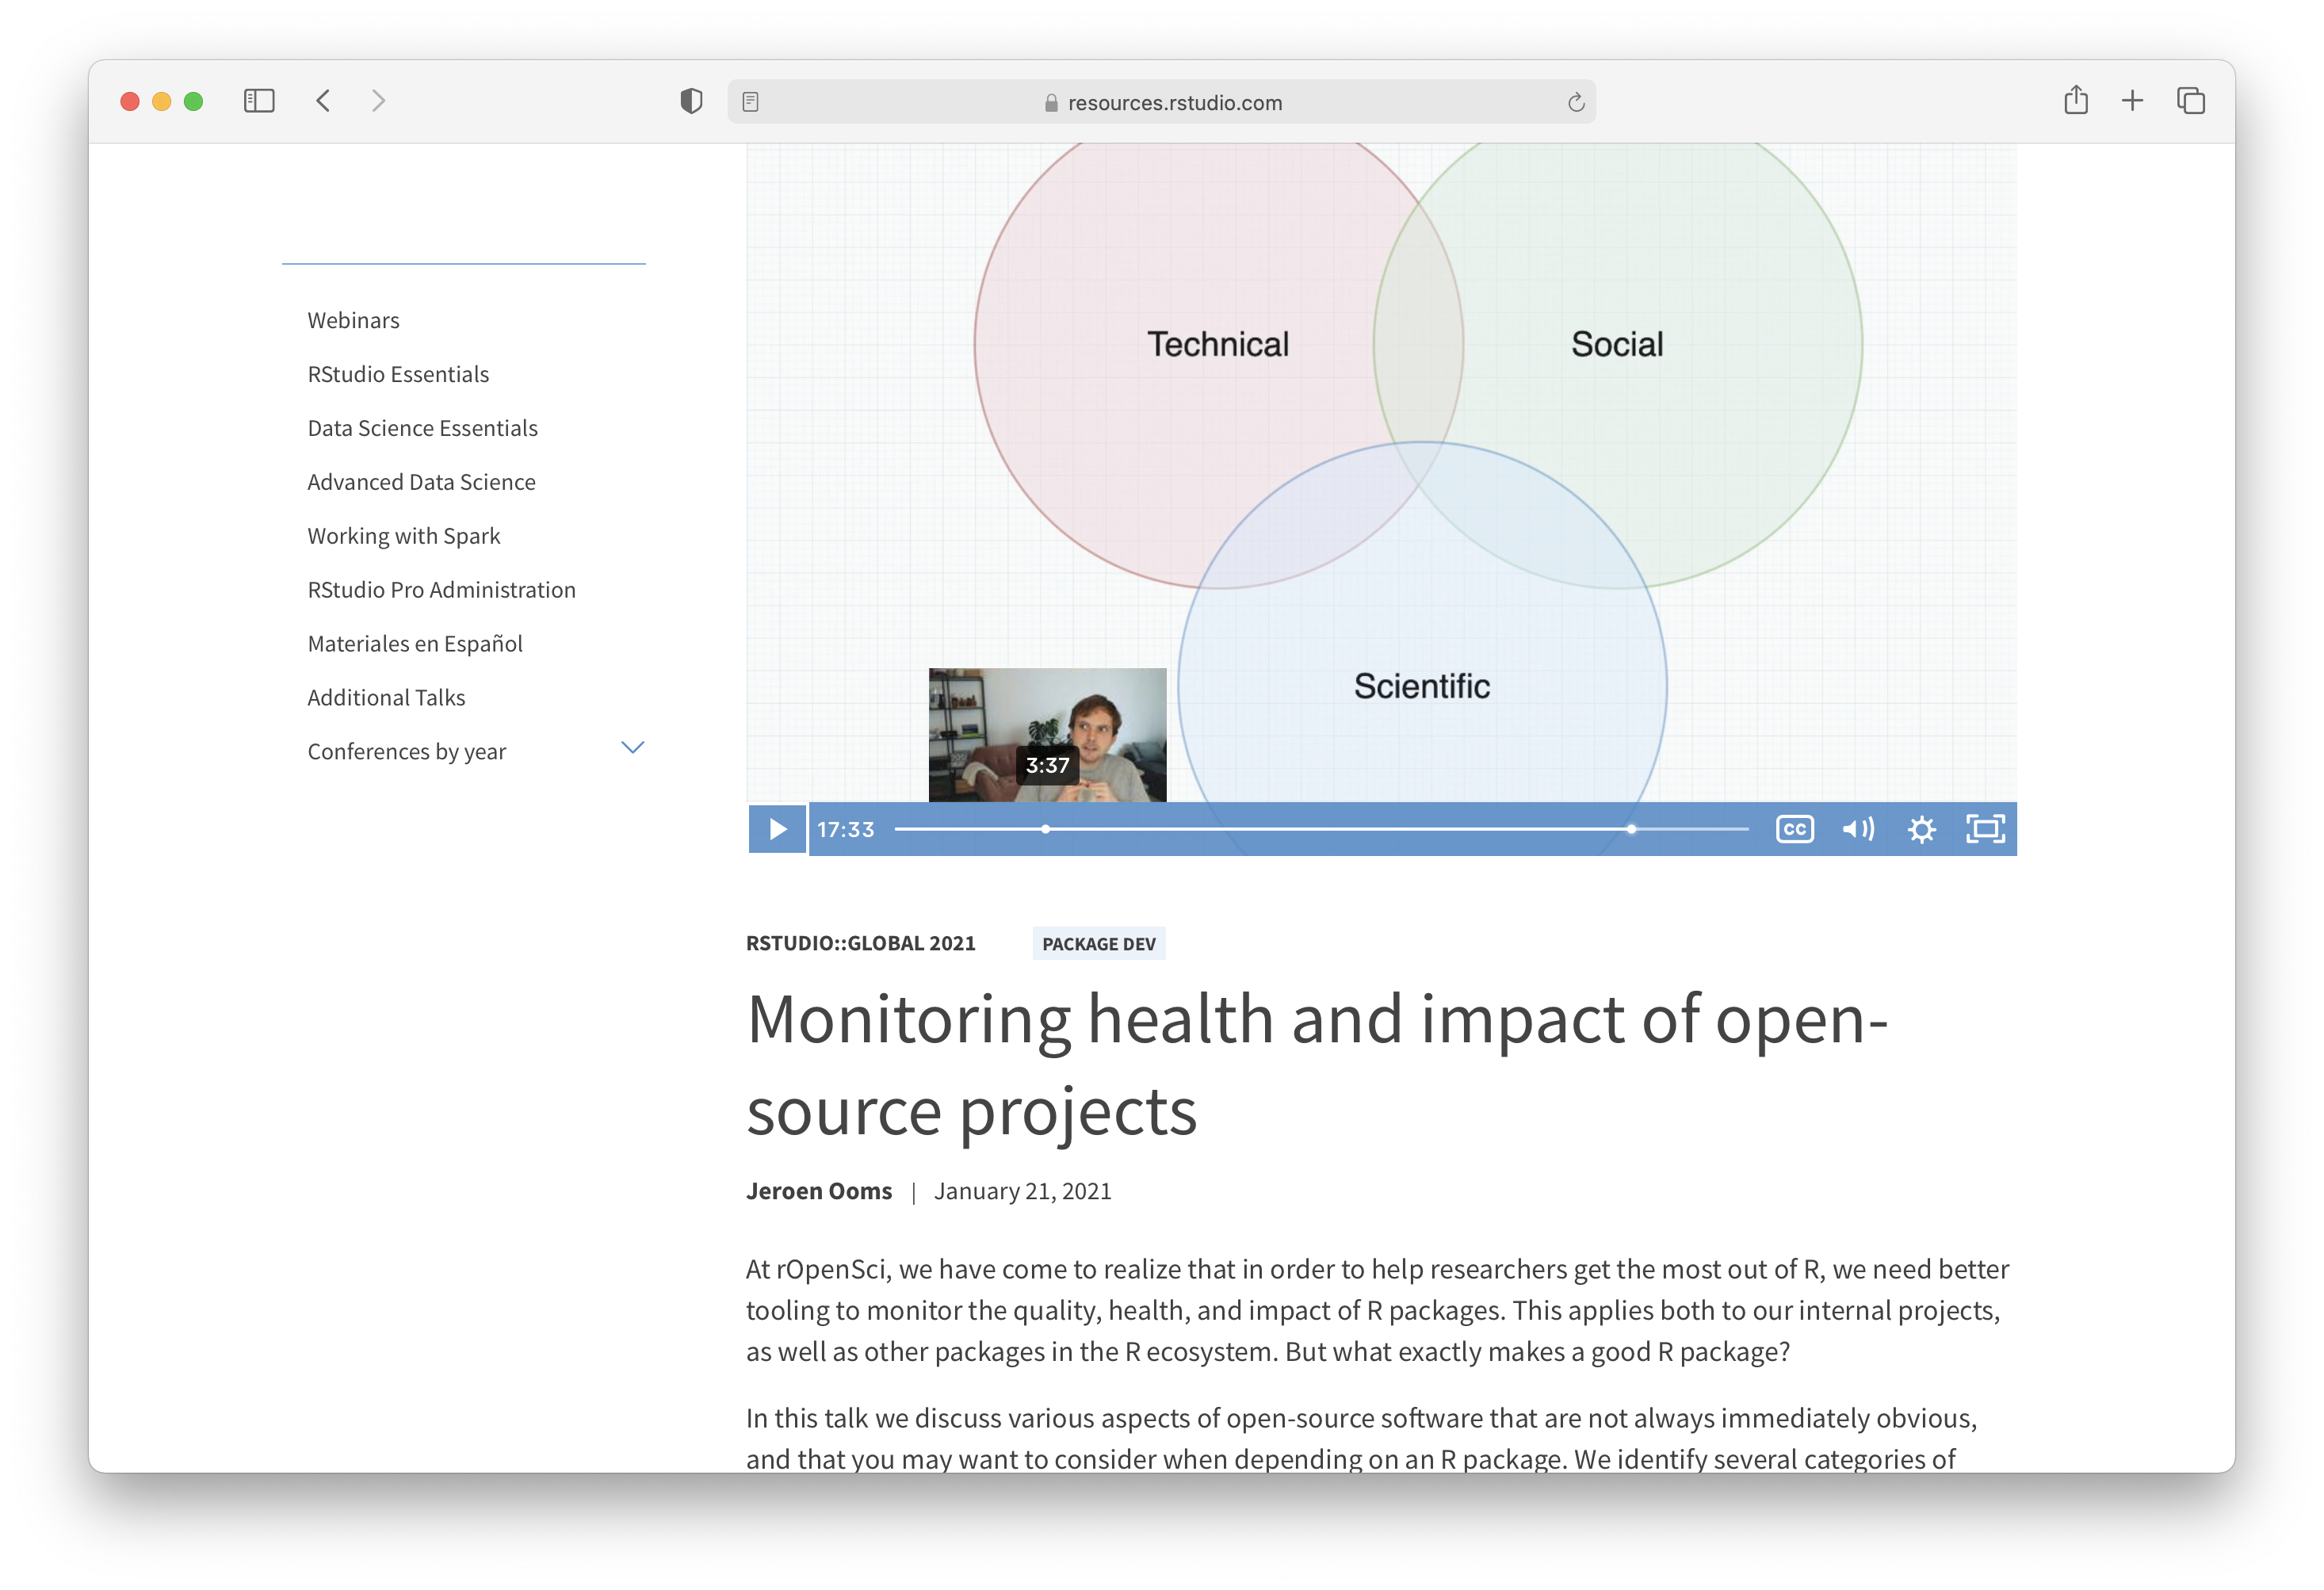The image size is (2324, 1590).
Task: Open the share sheet
Action: (2077, 100)
